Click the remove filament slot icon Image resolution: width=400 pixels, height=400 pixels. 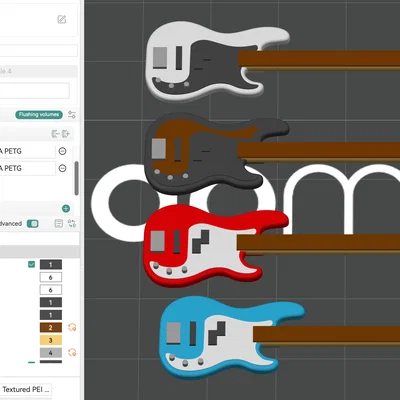pos(55,134)
